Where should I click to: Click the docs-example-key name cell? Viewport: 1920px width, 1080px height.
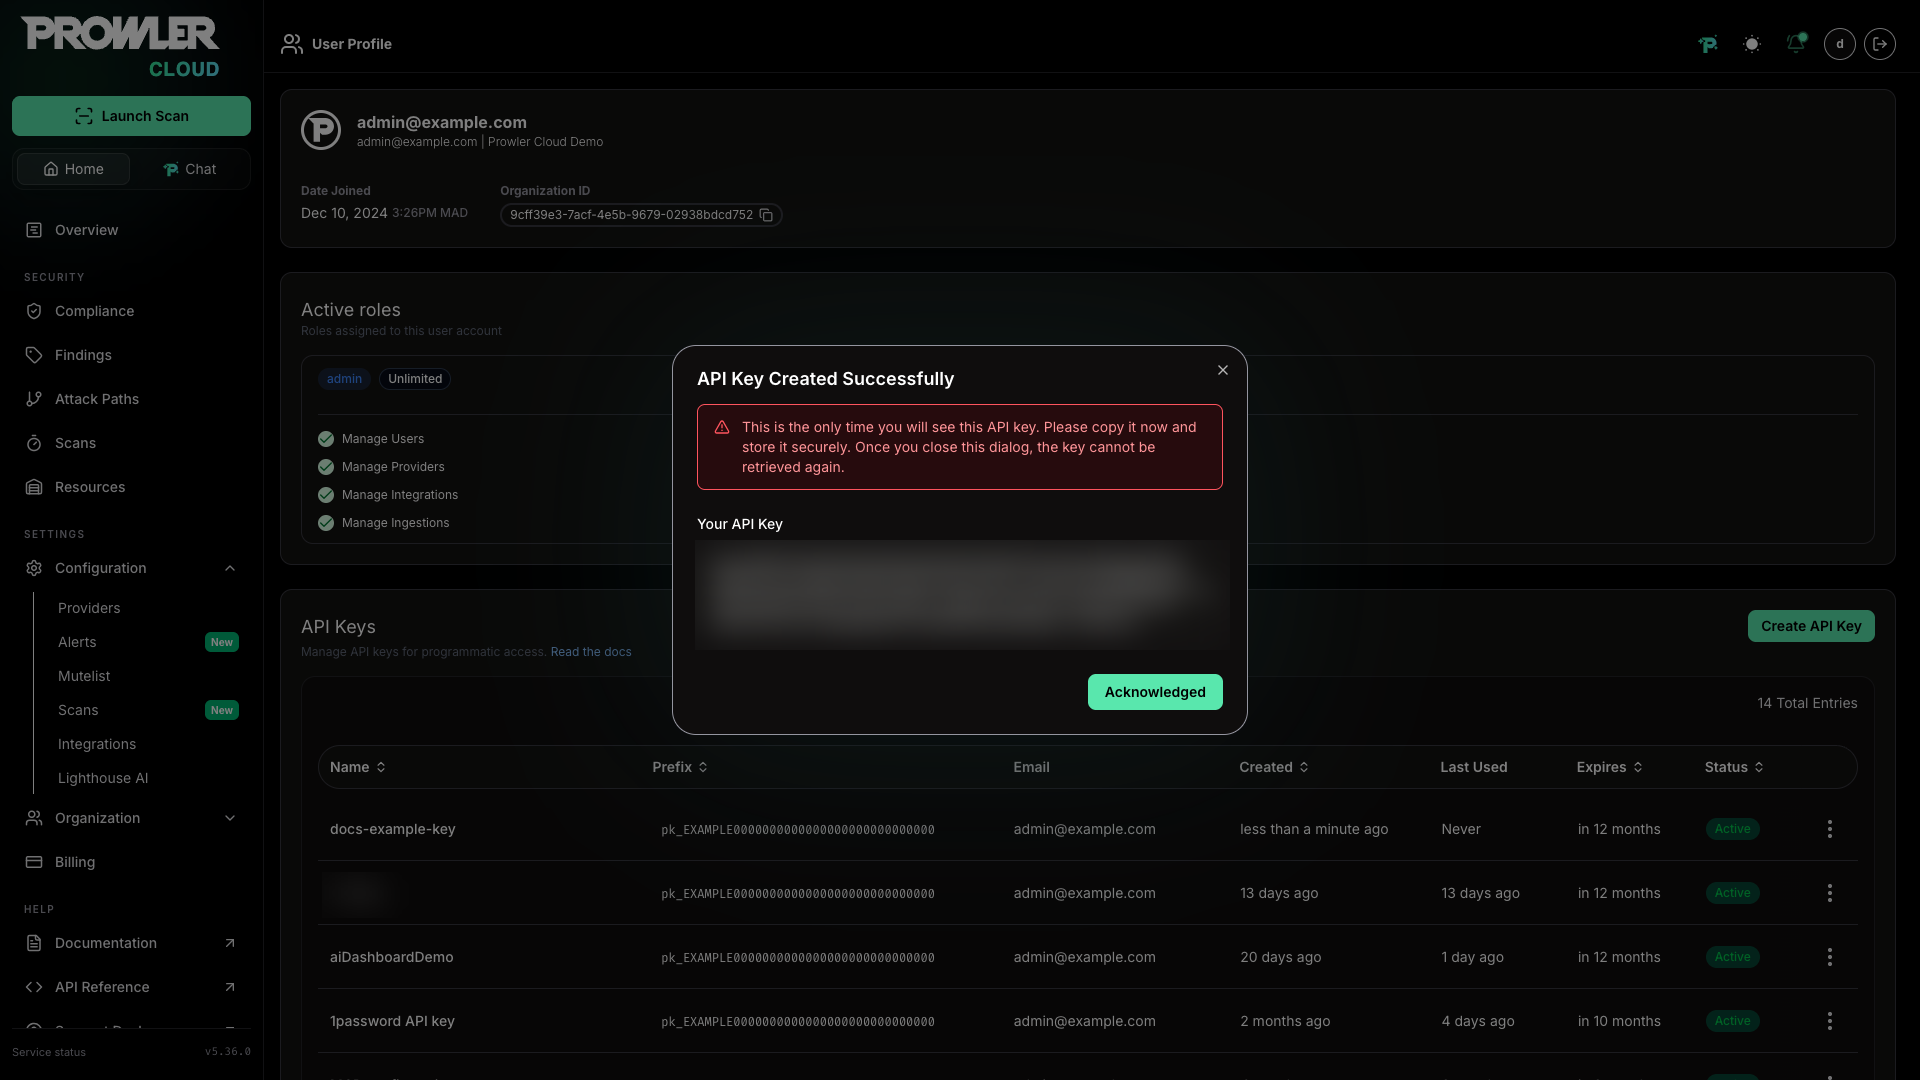coord(393,829)
